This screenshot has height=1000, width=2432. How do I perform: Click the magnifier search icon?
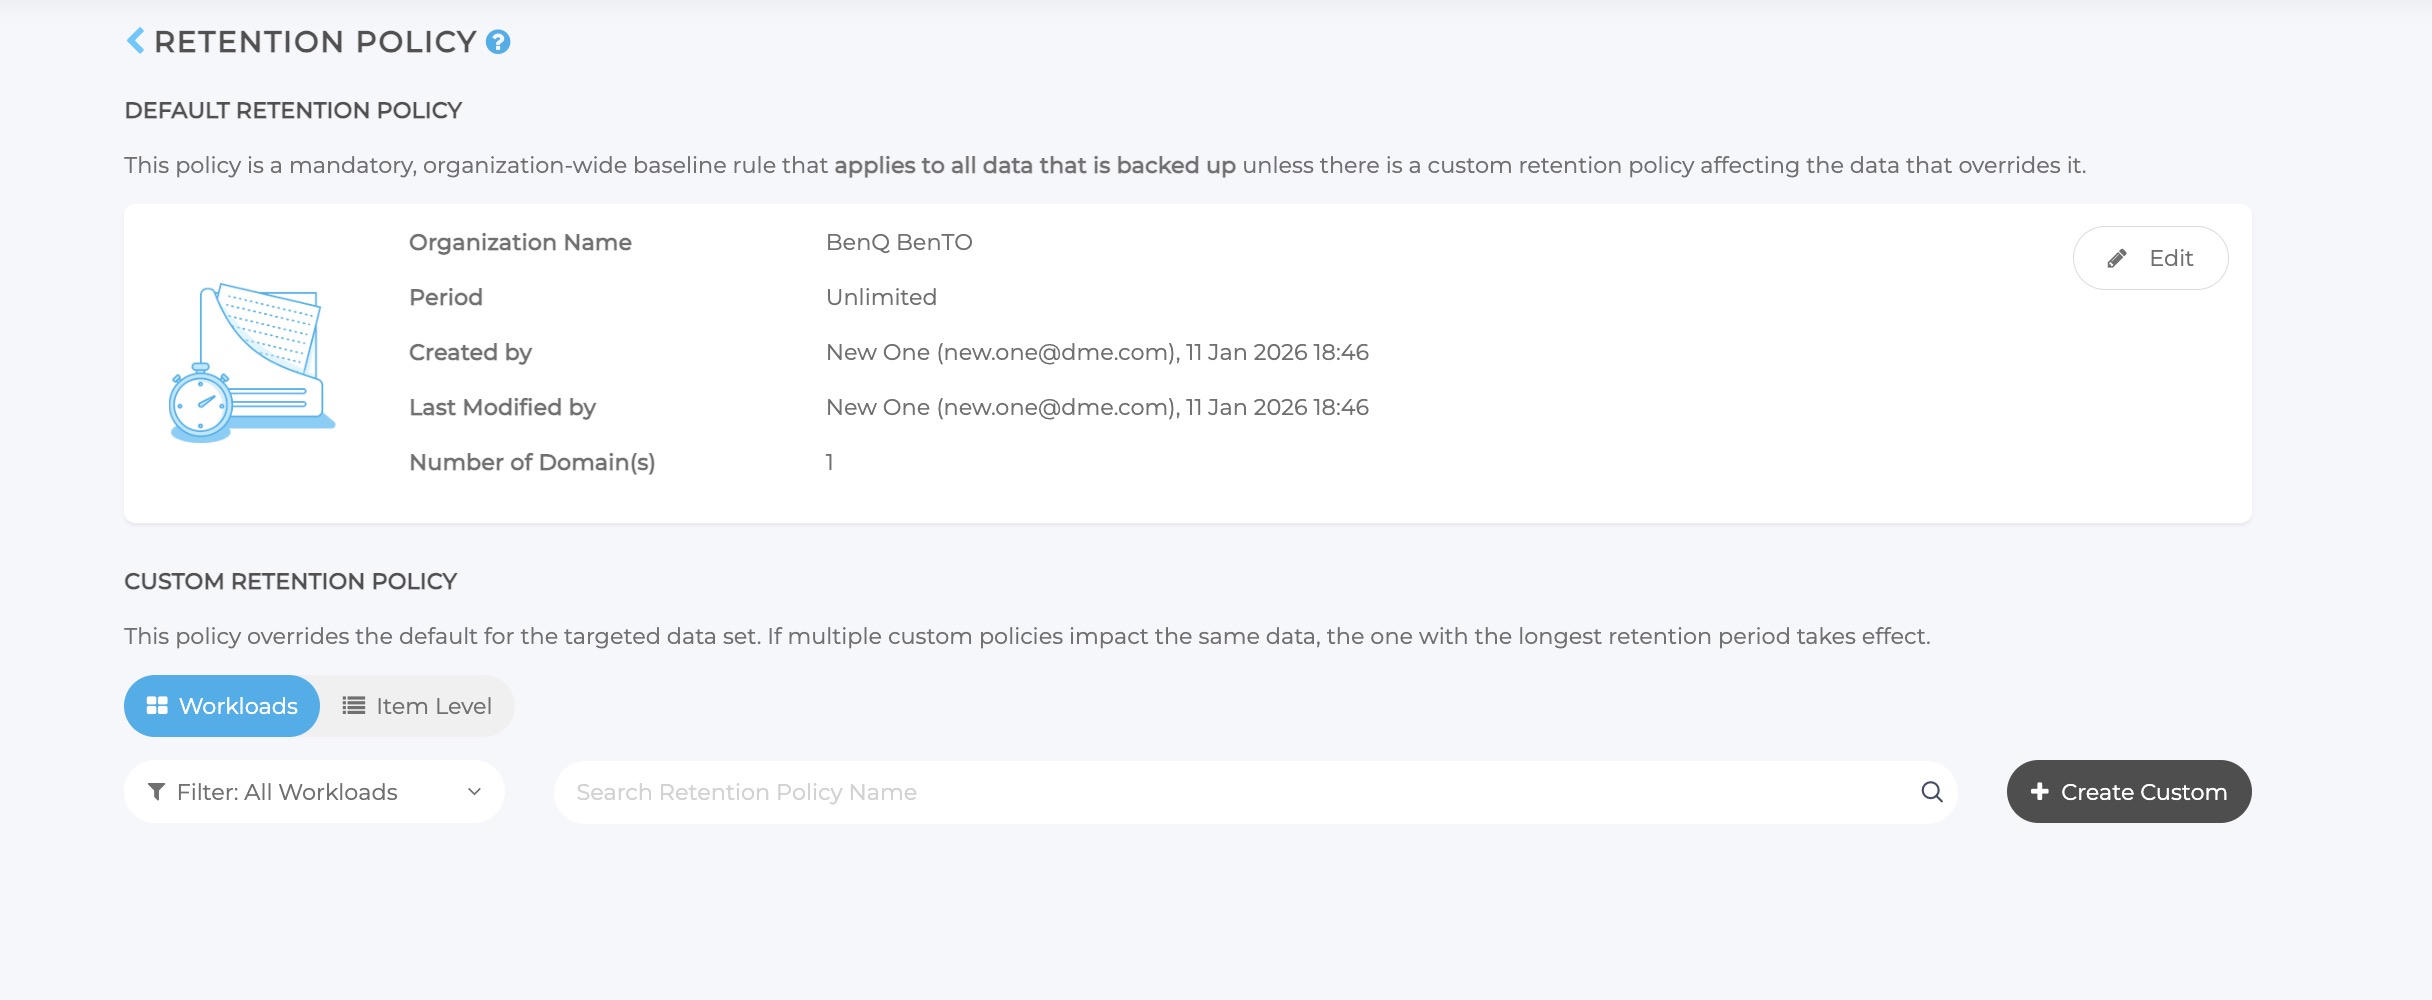click(x=1931, y=792)
